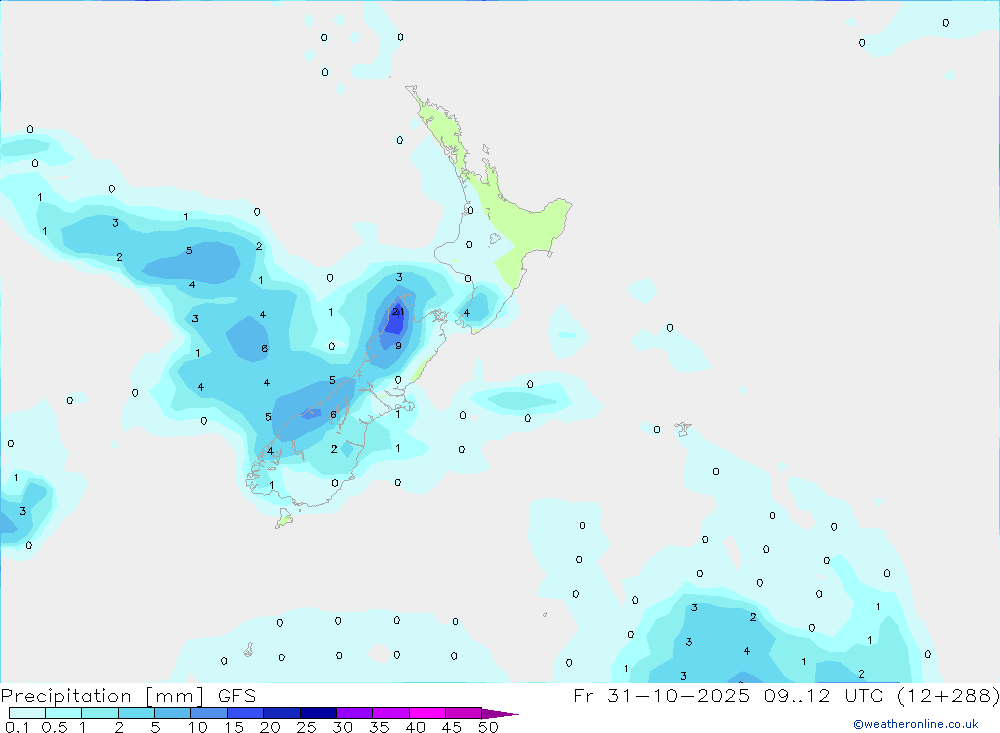Click the '20' legend scale label
Screen dimensions: 1000x733
[x=270, y=727]
